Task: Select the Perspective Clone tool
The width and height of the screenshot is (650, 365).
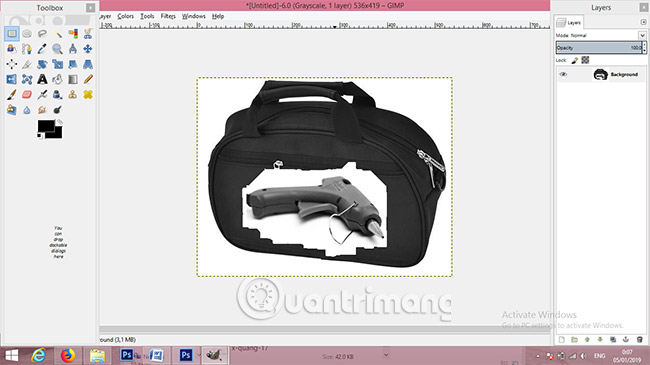Action: point(12,110)
